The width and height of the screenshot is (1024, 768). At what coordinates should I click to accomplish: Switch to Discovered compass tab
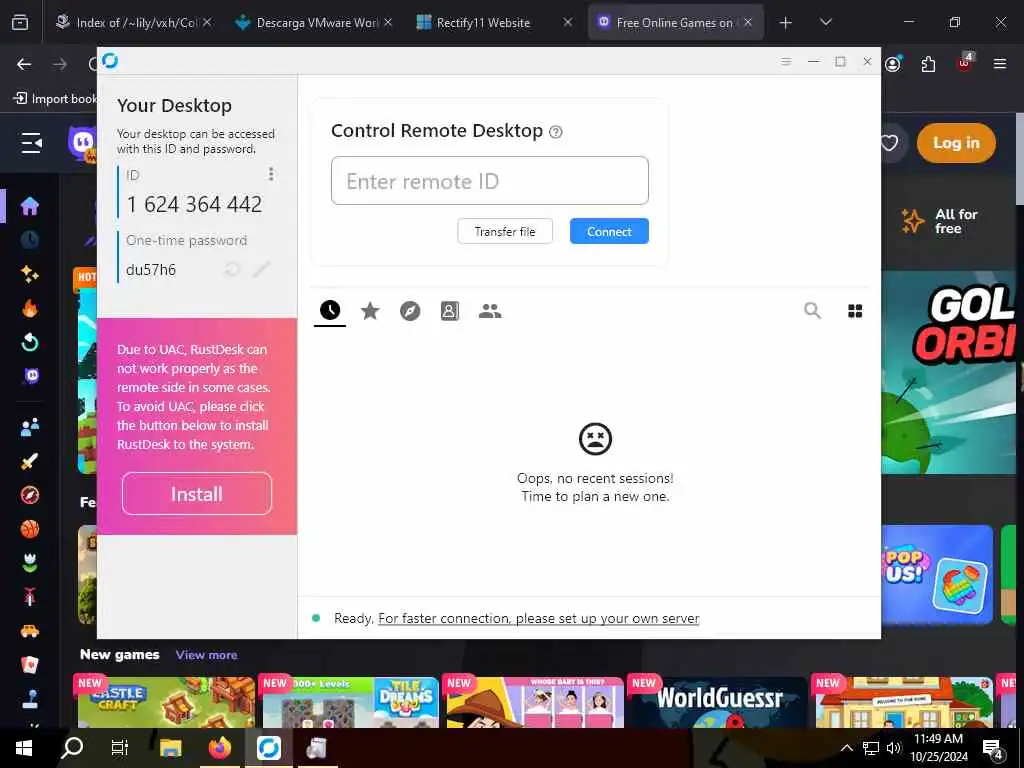[x=410, y=311]
